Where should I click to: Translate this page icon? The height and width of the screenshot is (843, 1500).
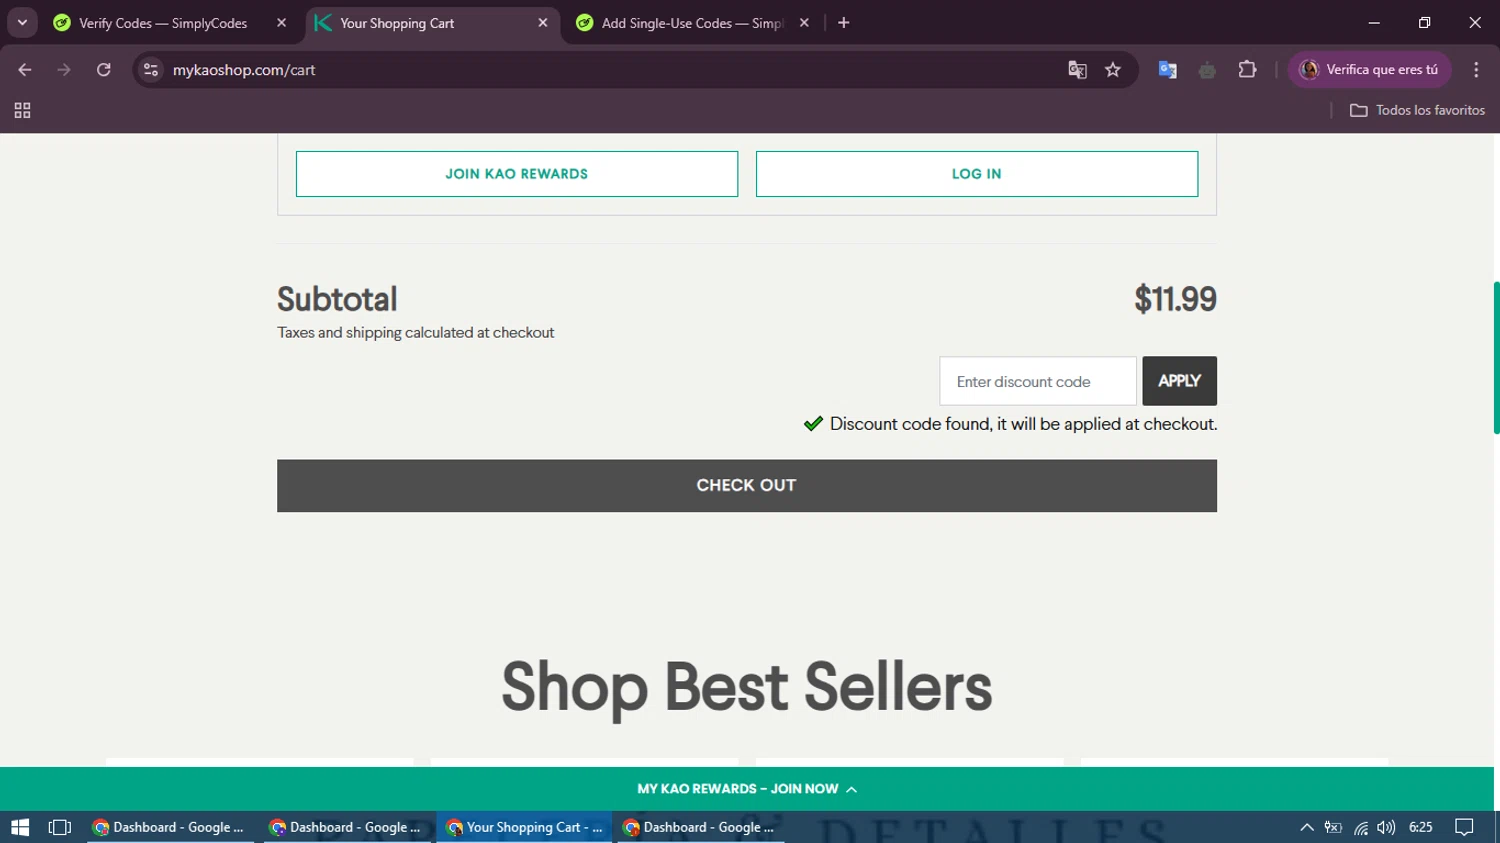point(1077,70)
